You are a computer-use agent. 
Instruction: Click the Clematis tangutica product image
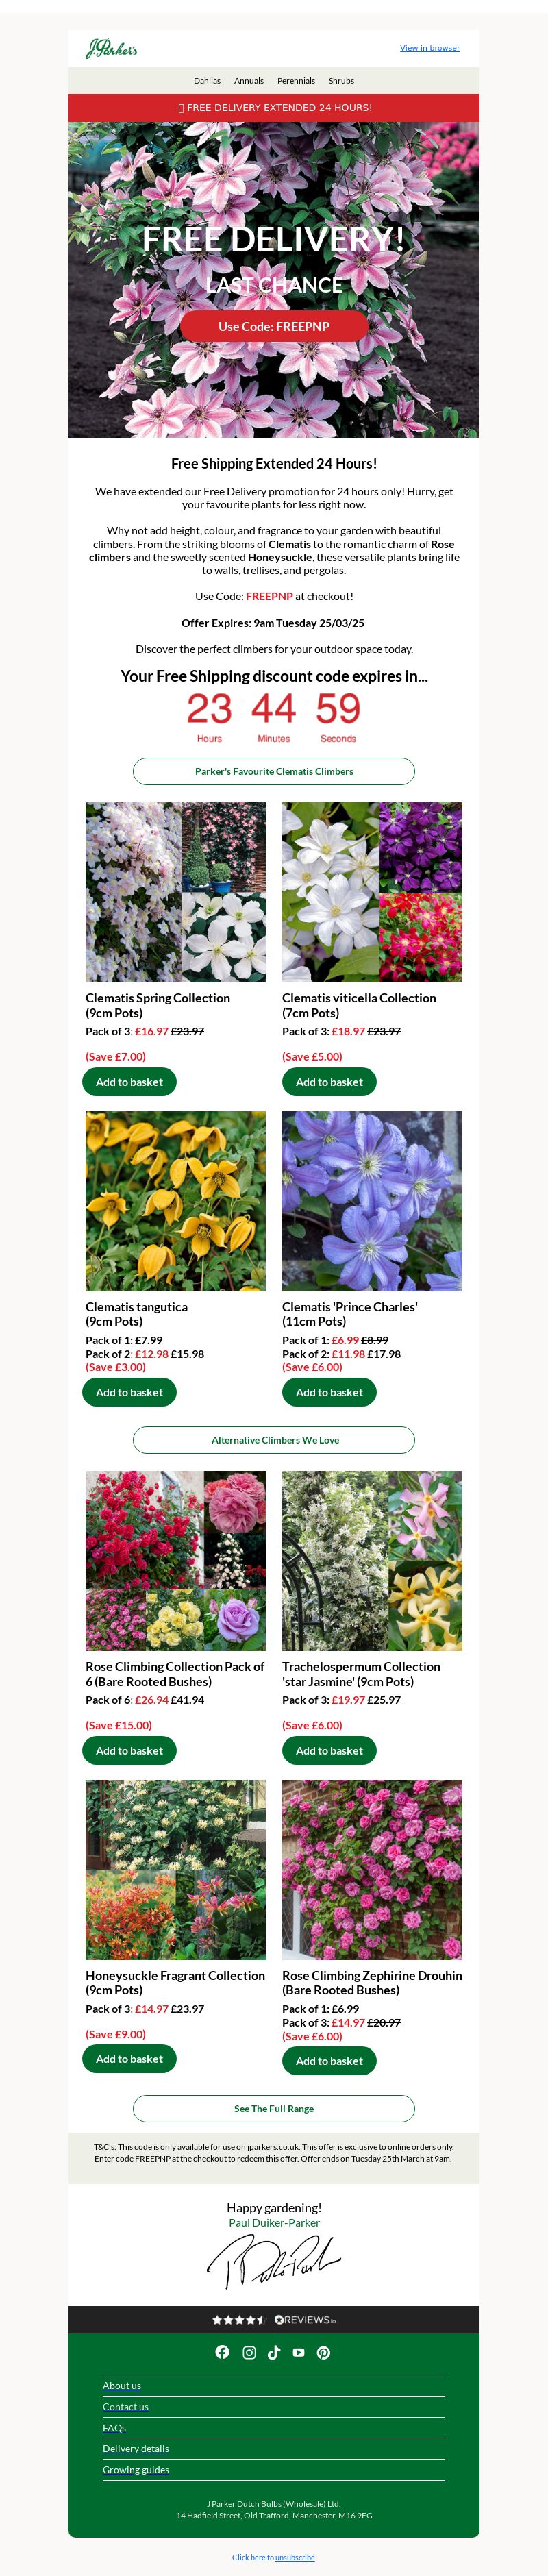pyautogui.click(x=176, y=1201)
